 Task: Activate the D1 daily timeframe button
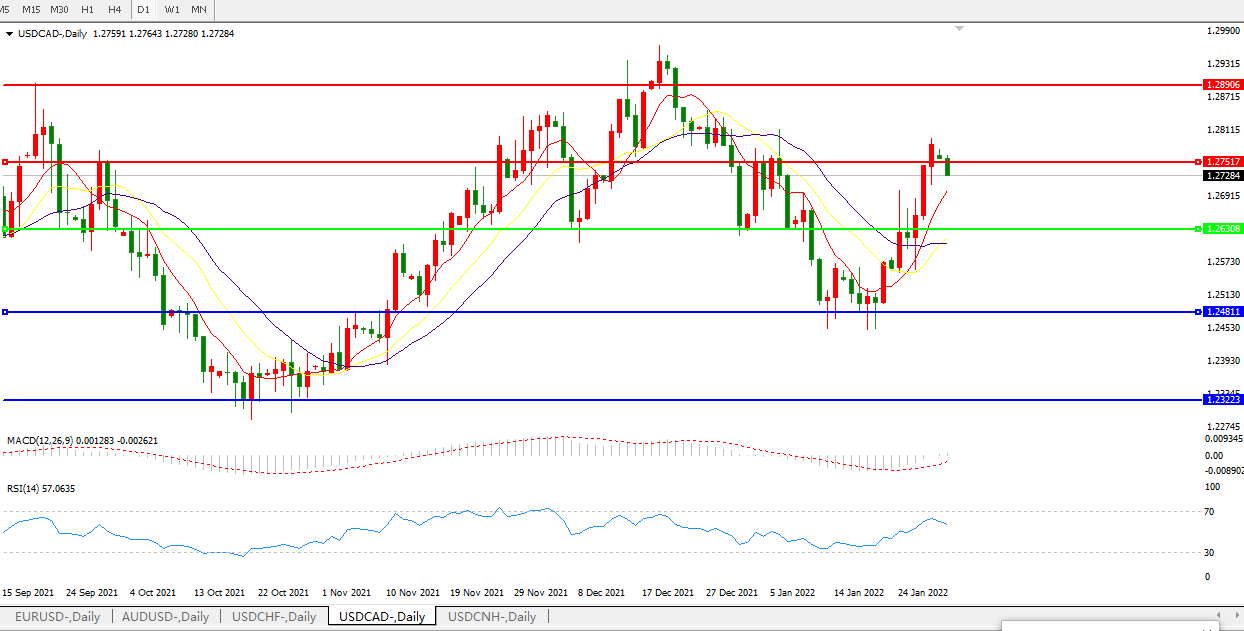(x=144, y=9)
